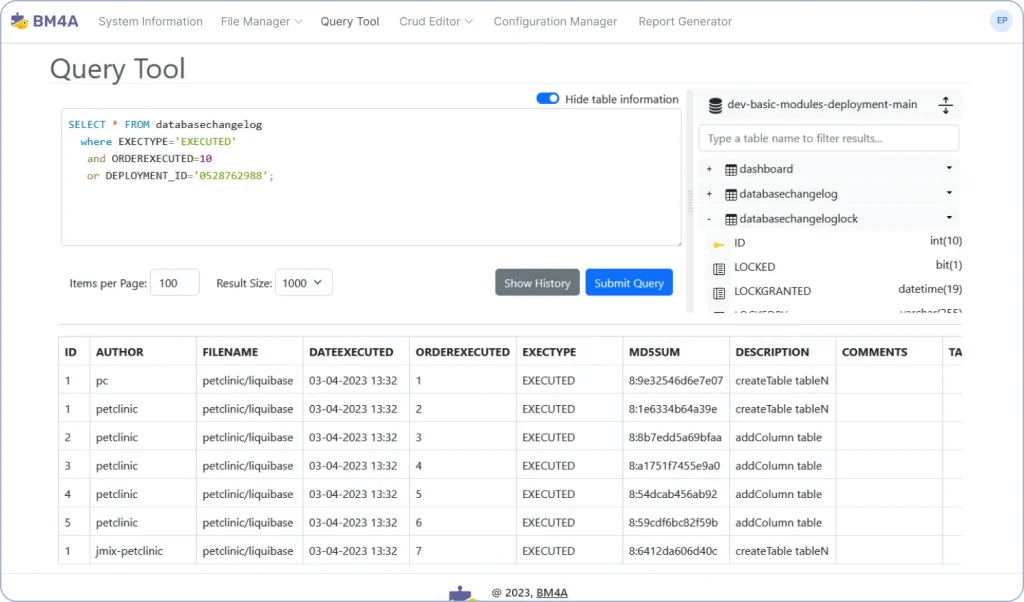Click the column icon beside LOCKGRANTED
The height and width of the screenshot is (602, 1024).
[x=719, y=293]
